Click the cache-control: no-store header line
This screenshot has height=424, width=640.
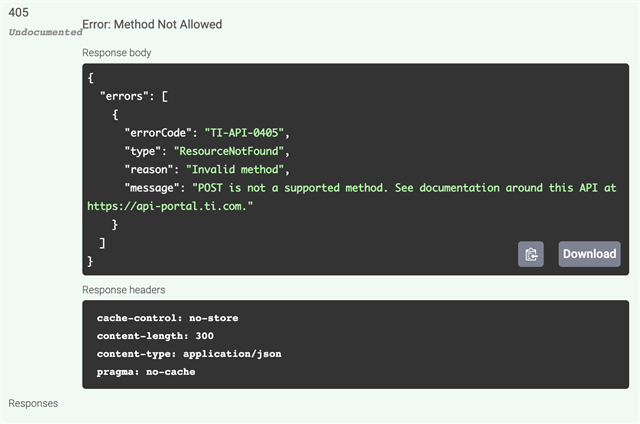point(167,318)
